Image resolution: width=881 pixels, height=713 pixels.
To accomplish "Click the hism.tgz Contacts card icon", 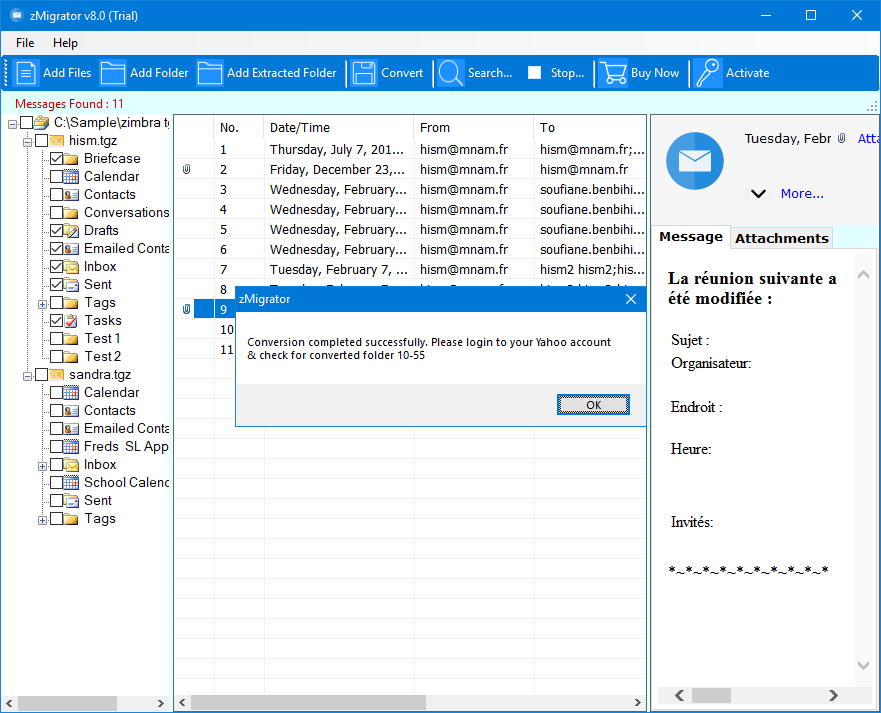I will [71, 195].
